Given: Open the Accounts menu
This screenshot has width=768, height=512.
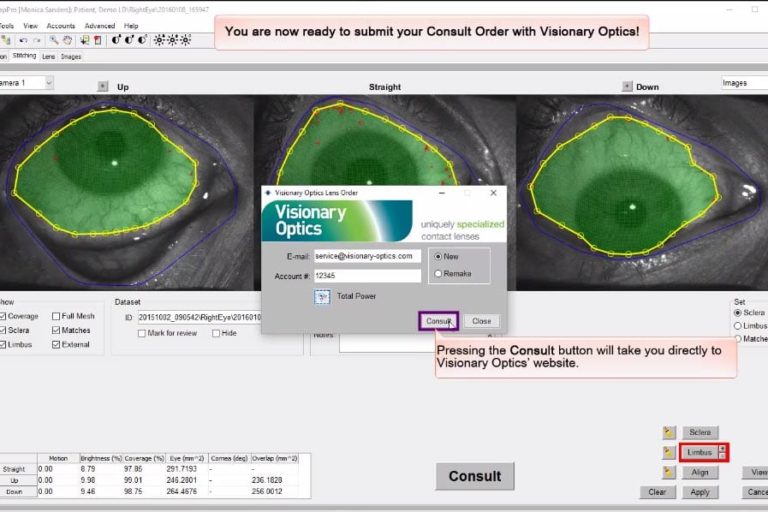Looking at the screenshot, I should point(61,25).
